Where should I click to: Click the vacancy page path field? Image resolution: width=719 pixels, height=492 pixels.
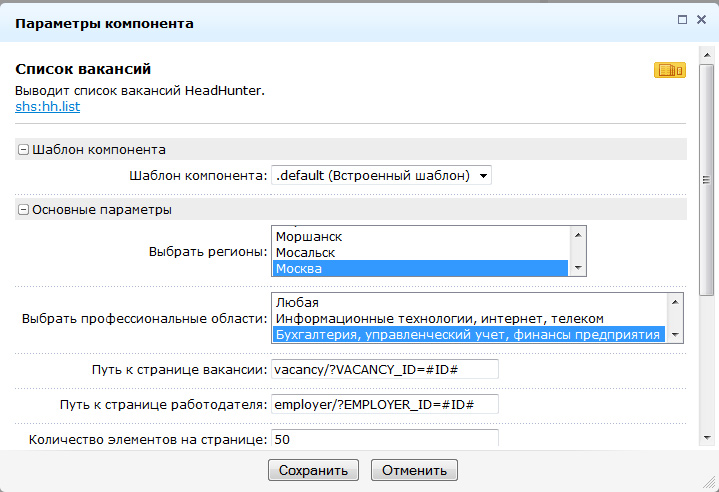pyautogui.click(x=384, y=369)
